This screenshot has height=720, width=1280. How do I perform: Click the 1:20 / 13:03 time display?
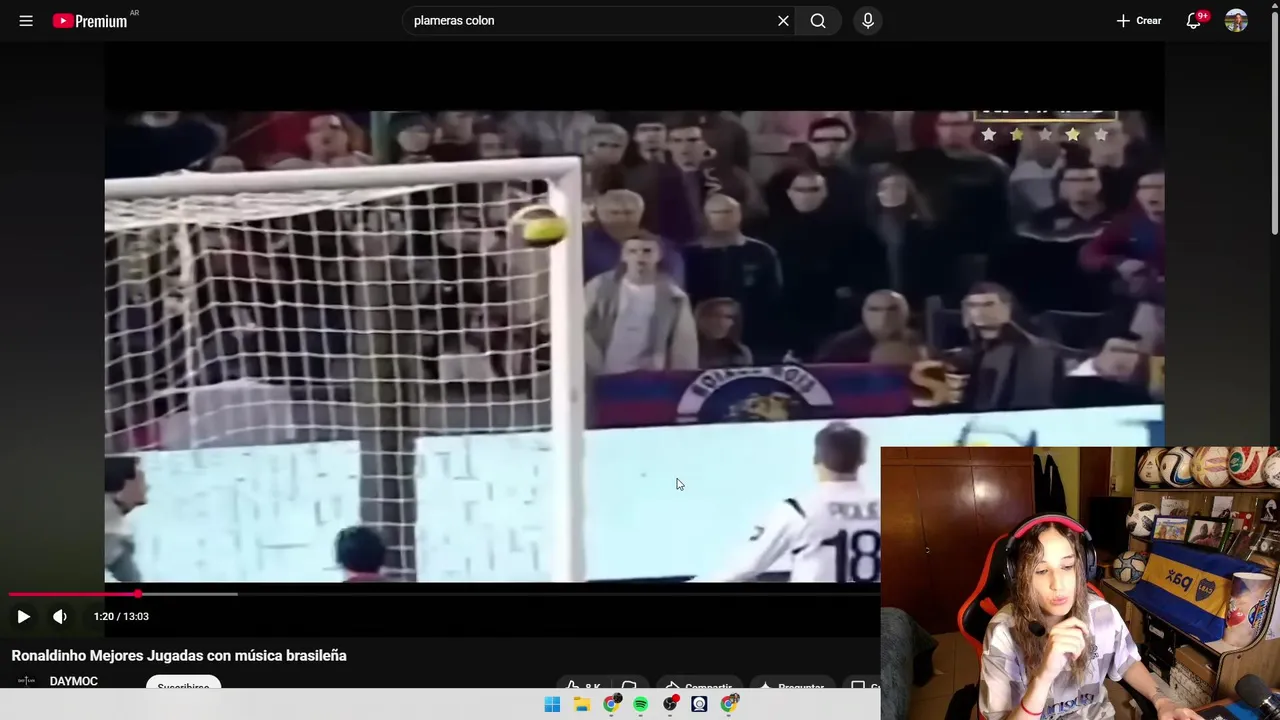click(121, 616)
